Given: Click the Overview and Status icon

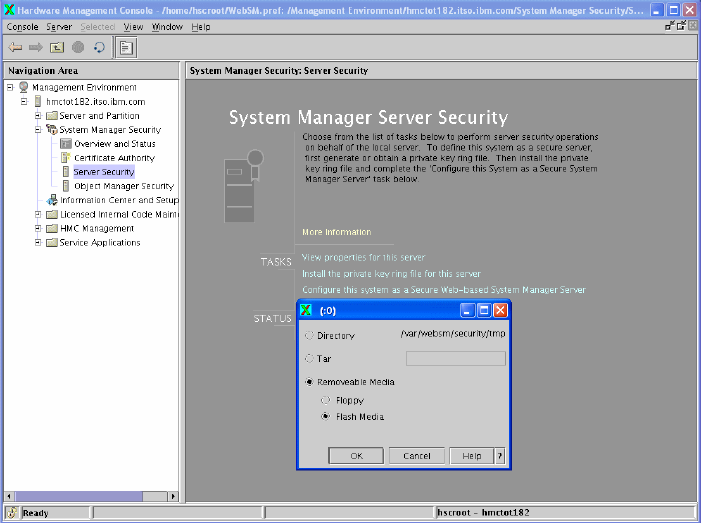Looking at the screenshot, I should click(x=66, y=144).
